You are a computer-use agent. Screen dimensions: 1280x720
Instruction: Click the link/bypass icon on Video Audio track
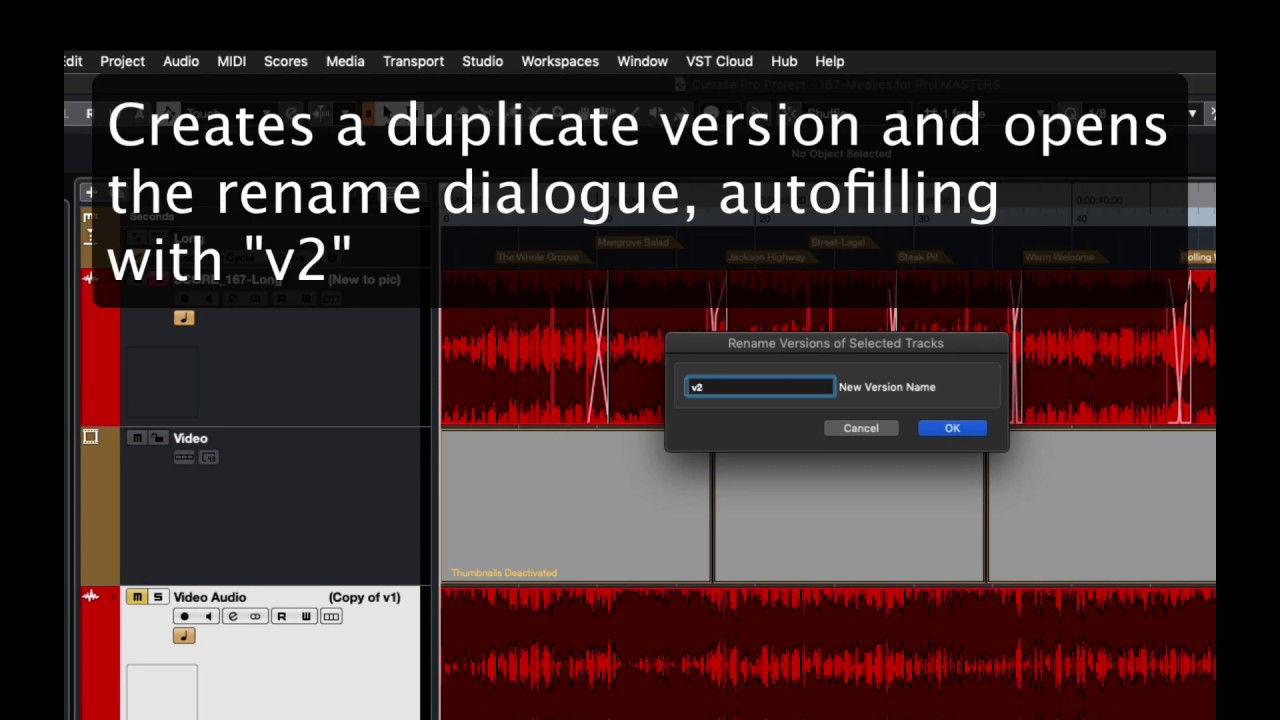[x=255, y=616]
